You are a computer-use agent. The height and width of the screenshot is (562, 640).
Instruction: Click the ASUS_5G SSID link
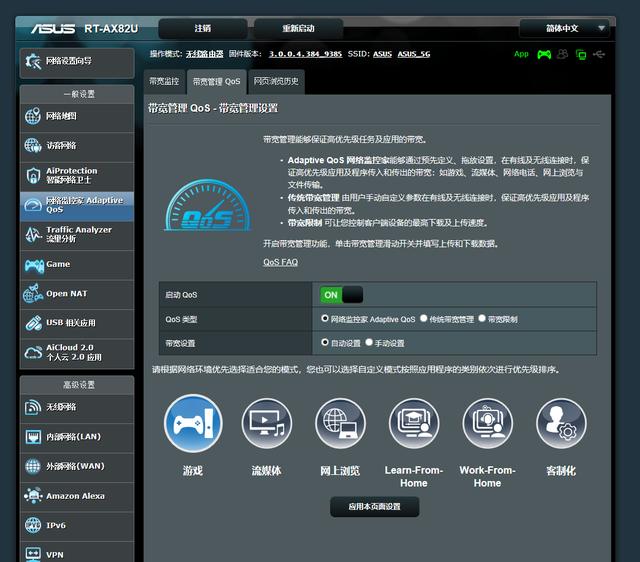point(414,54)
